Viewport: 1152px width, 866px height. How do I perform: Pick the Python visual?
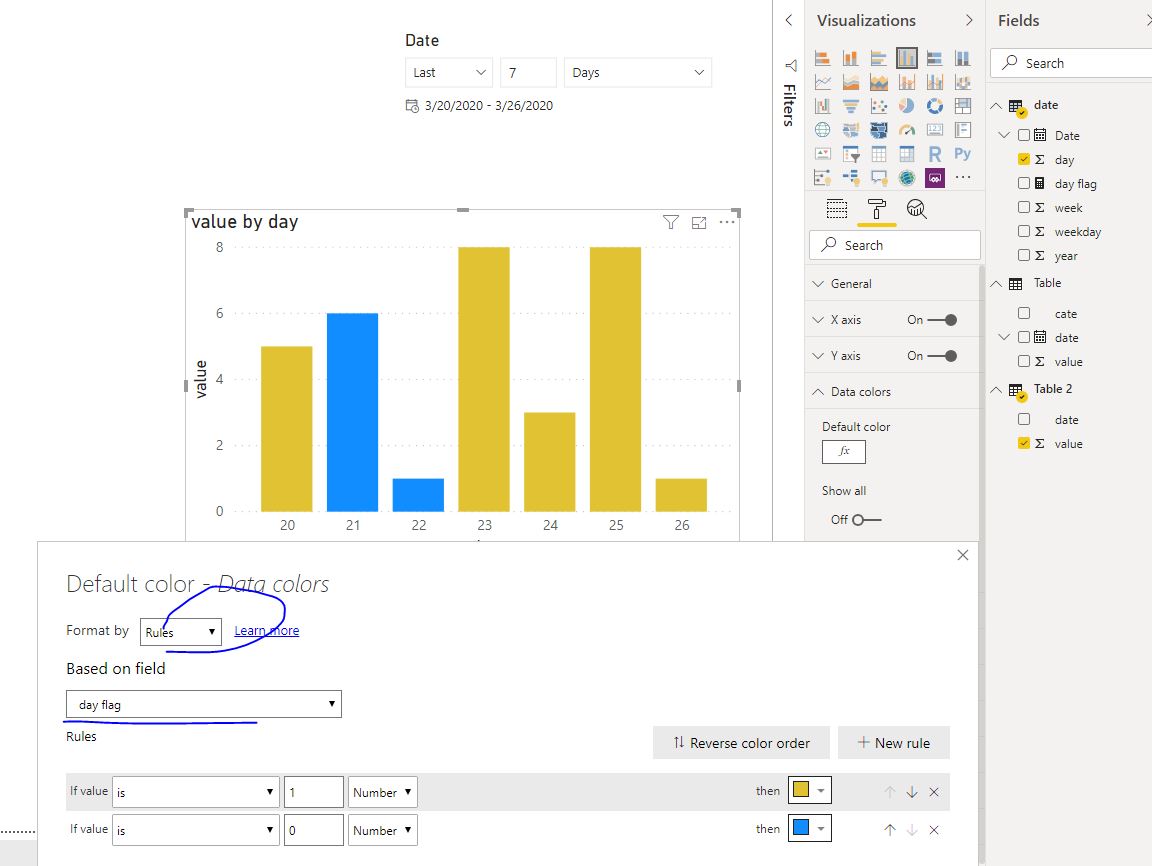[x=962, y=154]
